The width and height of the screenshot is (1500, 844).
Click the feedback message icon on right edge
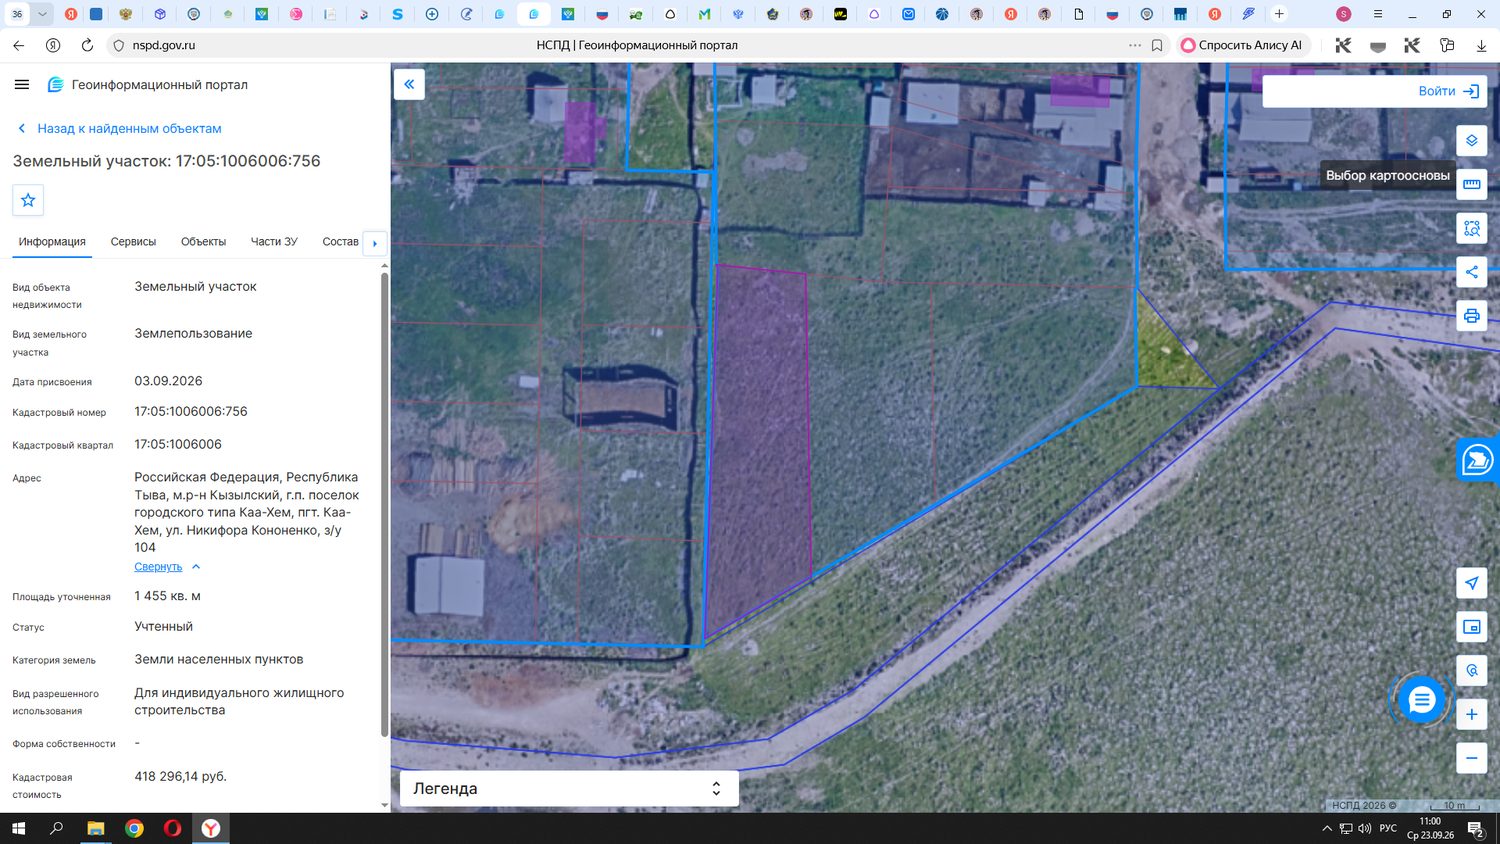[x=1478, y=460]
